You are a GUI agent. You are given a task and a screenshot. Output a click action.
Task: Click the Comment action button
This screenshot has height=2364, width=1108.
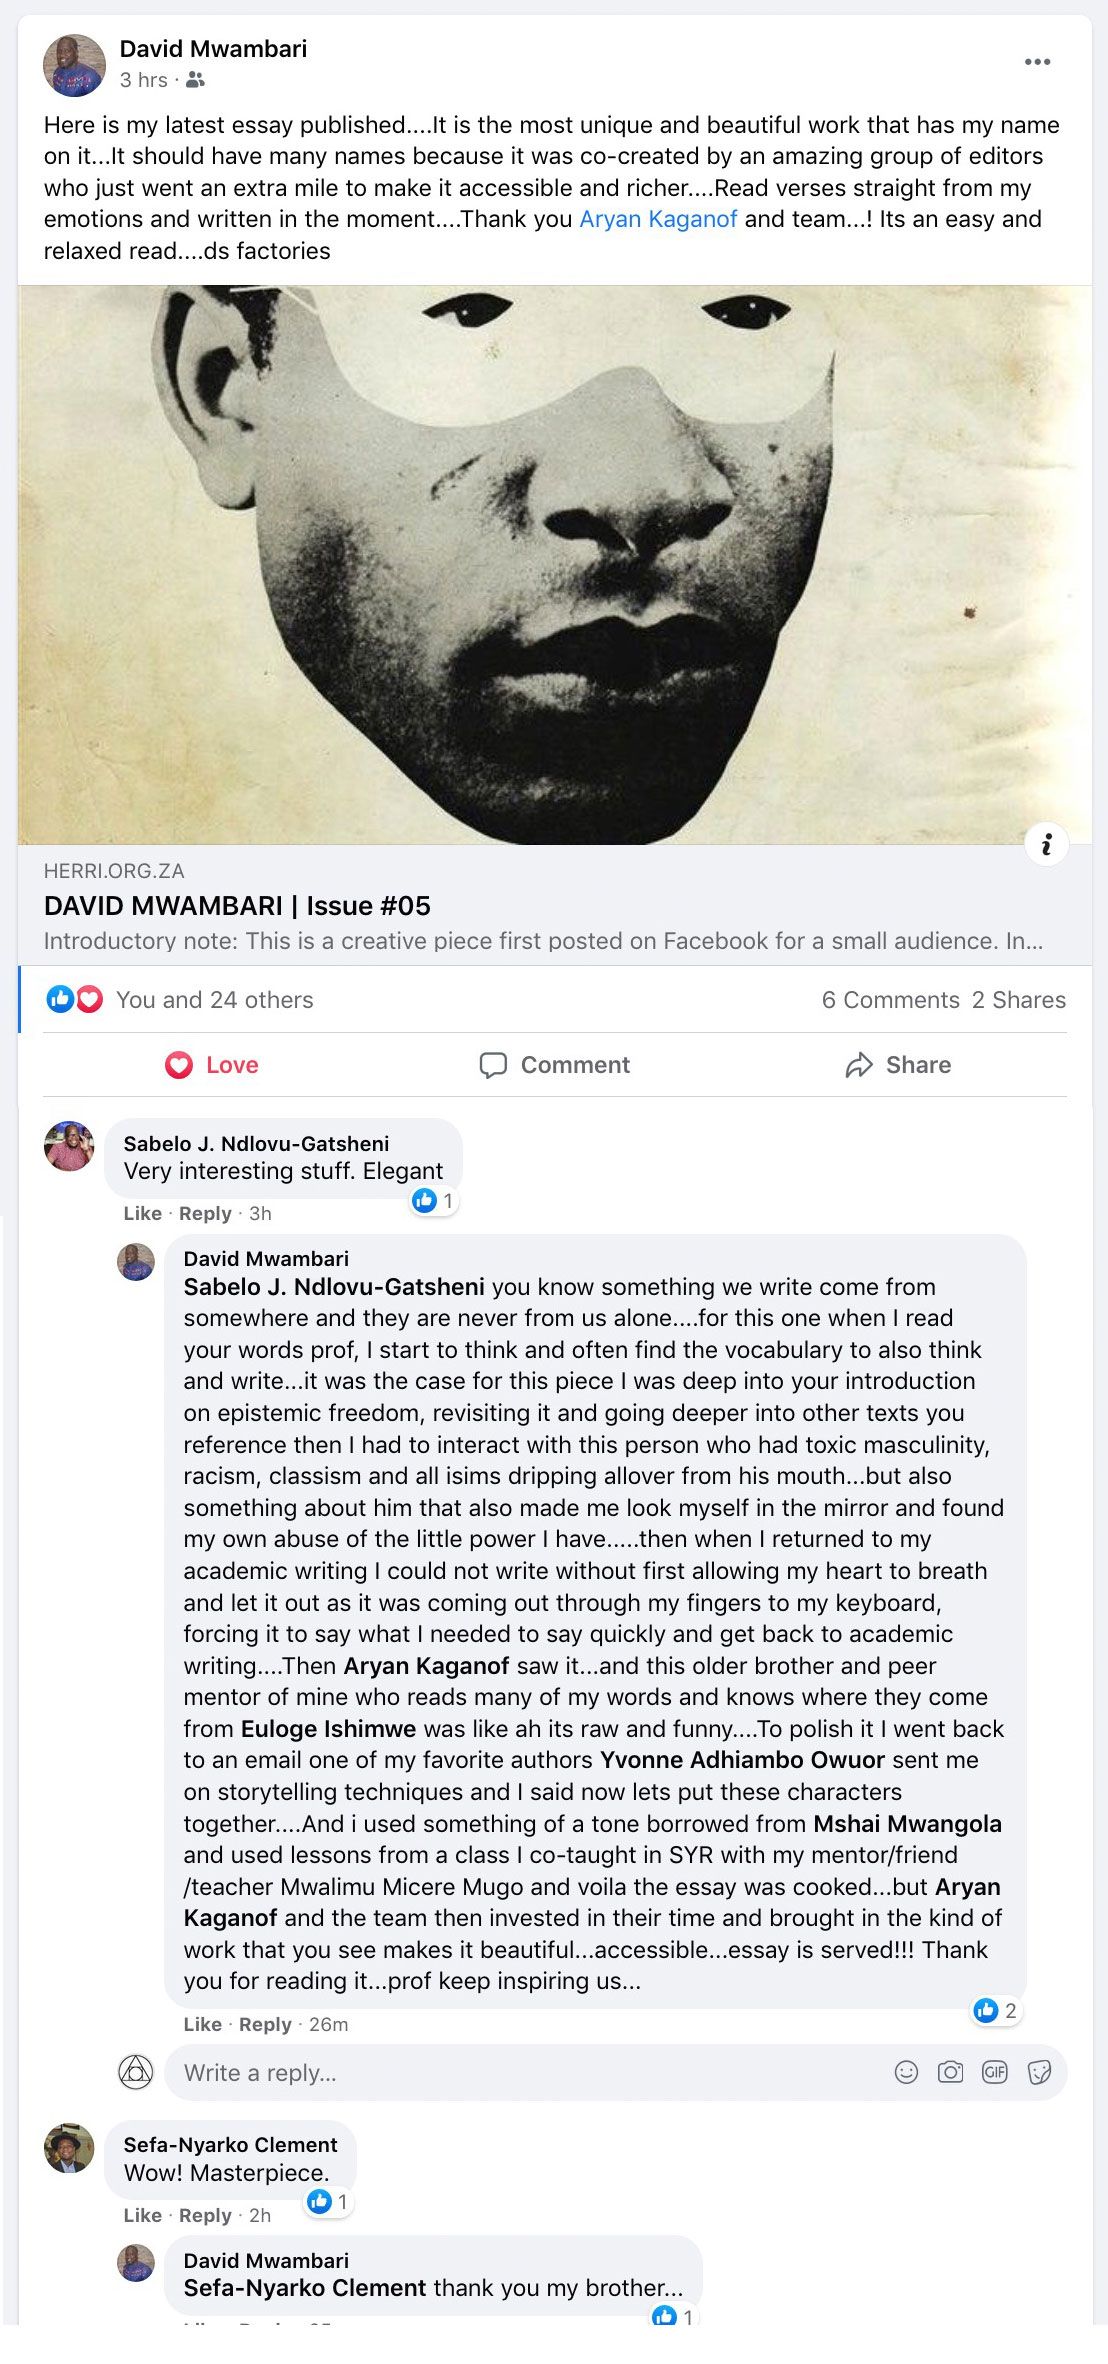555,1065
